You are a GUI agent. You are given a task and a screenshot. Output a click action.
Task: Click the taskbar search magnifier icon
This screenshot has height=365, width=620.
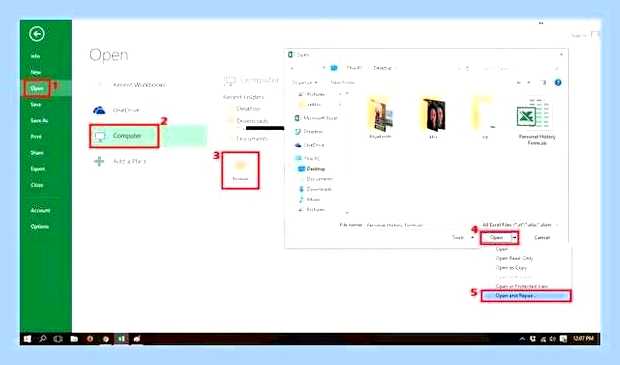[x=43, y=339]
